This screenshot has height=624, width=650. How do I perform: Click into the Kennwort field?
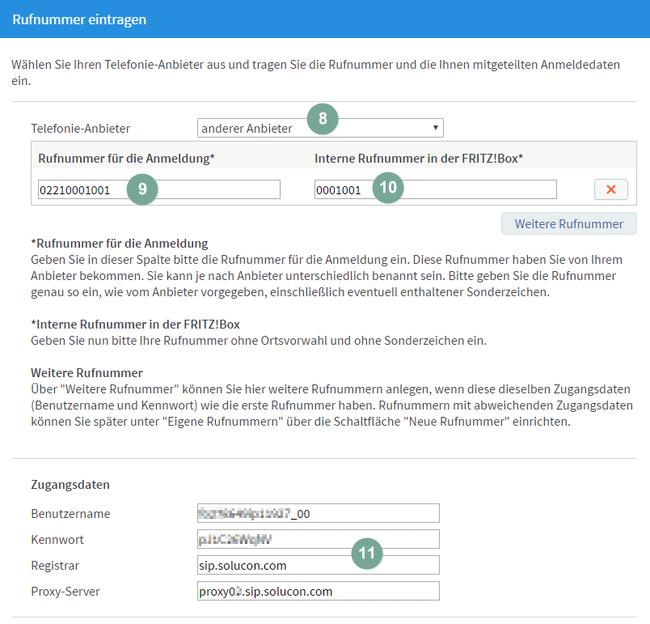click(x=318, y=539)
